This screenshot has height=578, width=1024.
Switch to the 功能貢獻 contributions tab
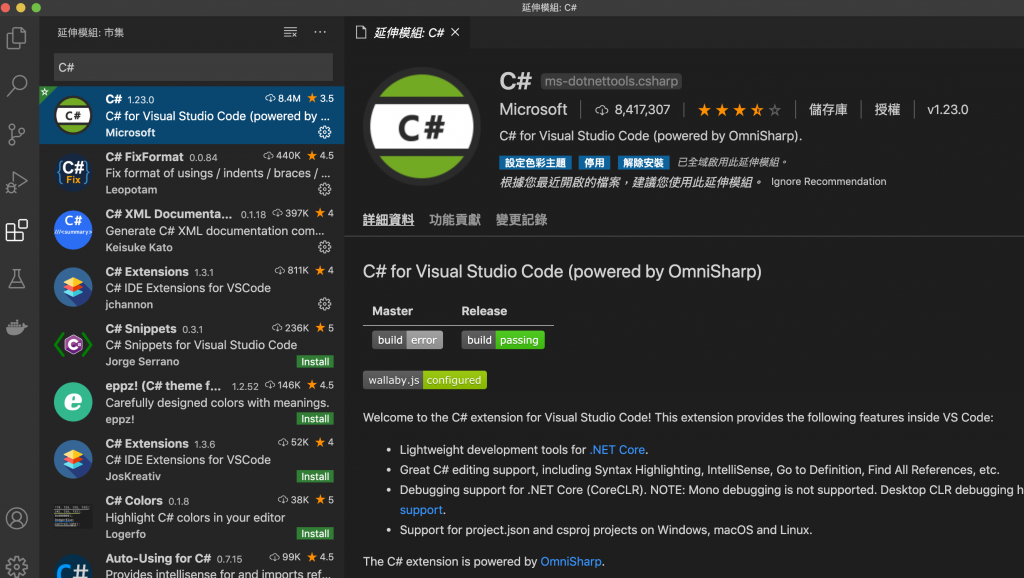(455, 220)
